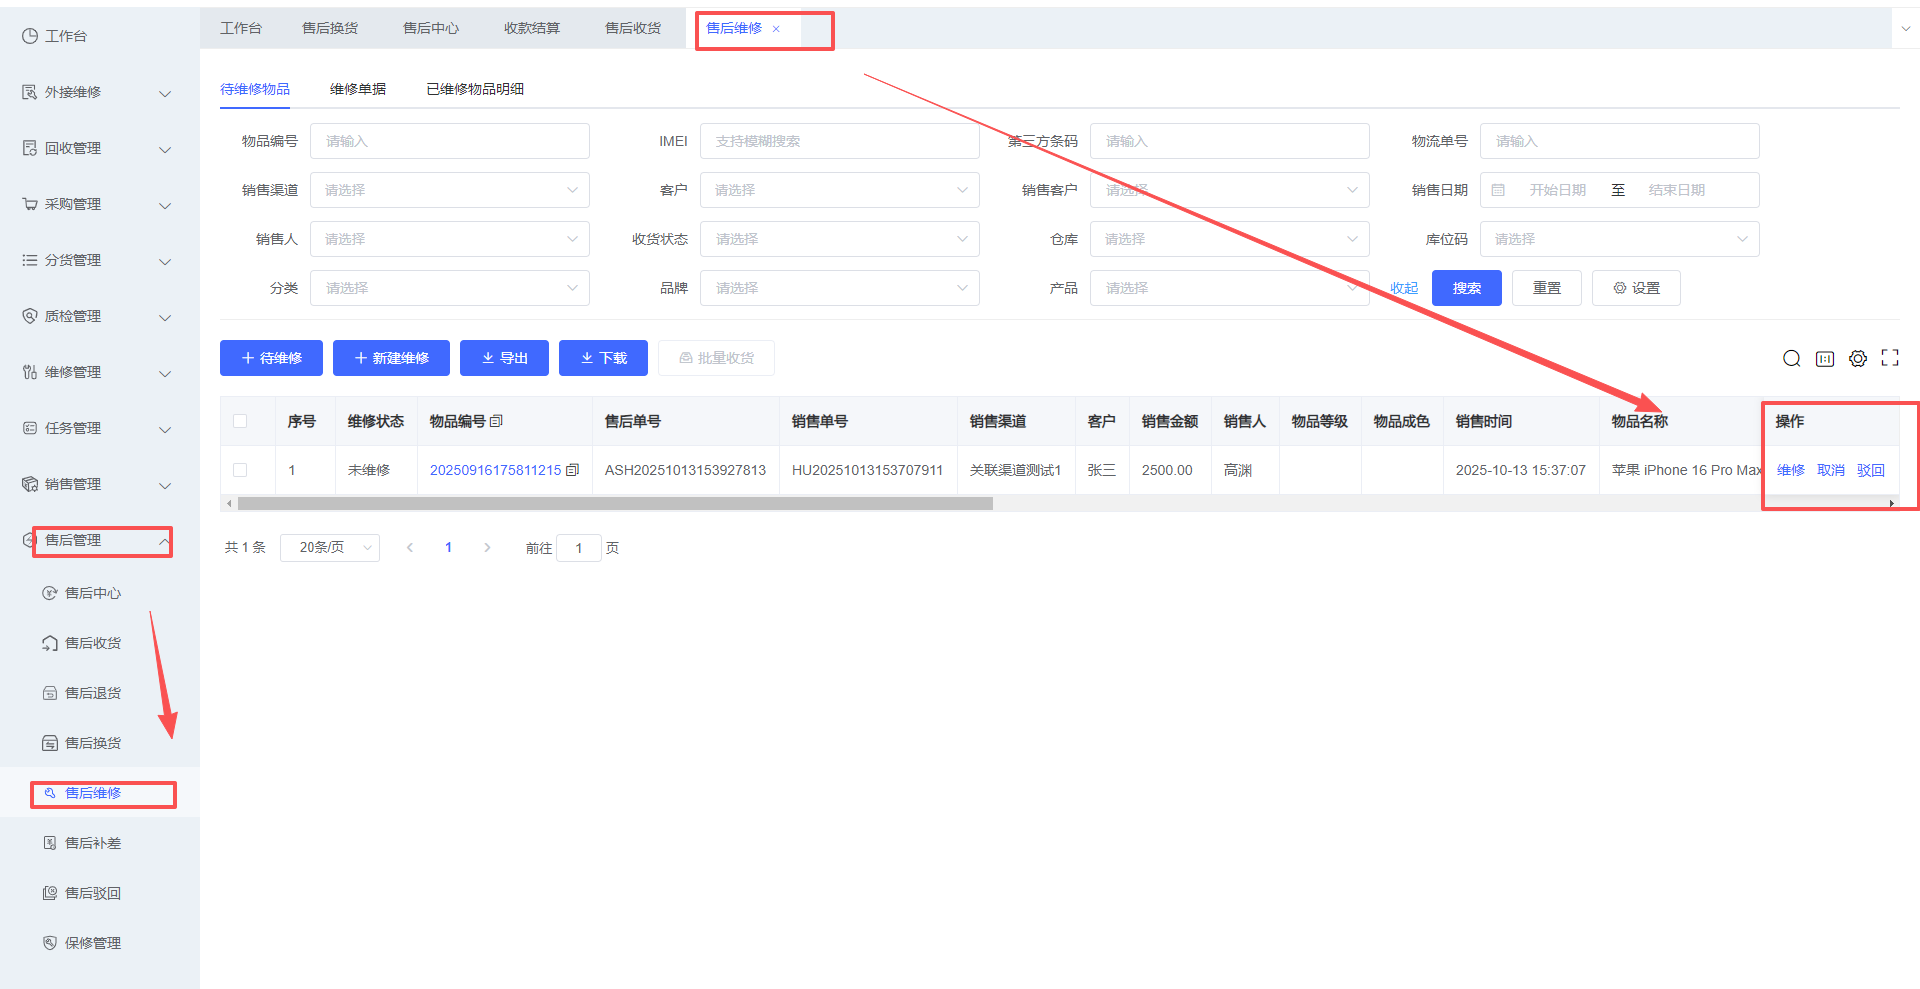Click the column display icon above table
The height and width of the screenshot is (989, 1920).
pos(1824,358)
